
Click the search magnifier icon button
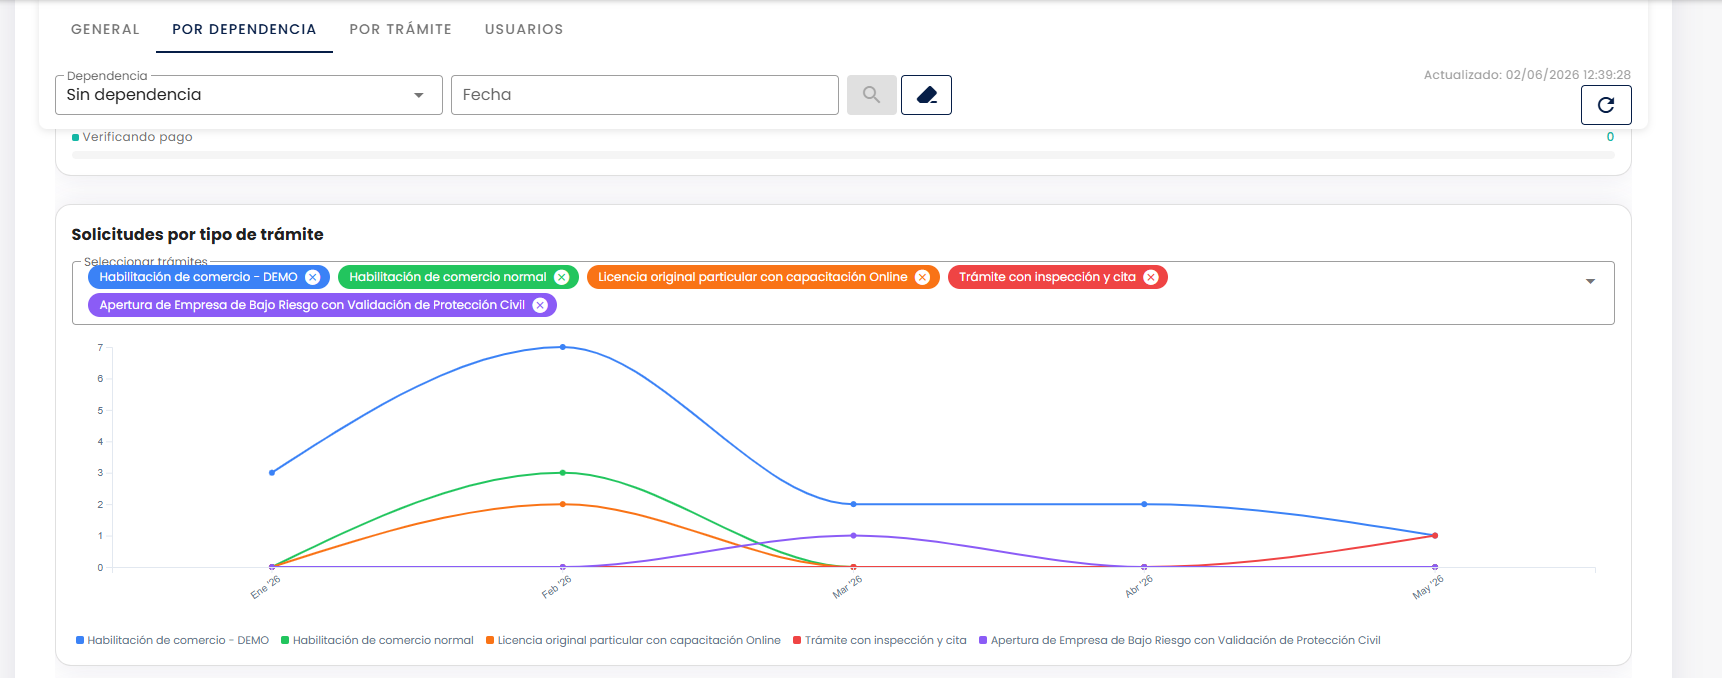[871, 95]
